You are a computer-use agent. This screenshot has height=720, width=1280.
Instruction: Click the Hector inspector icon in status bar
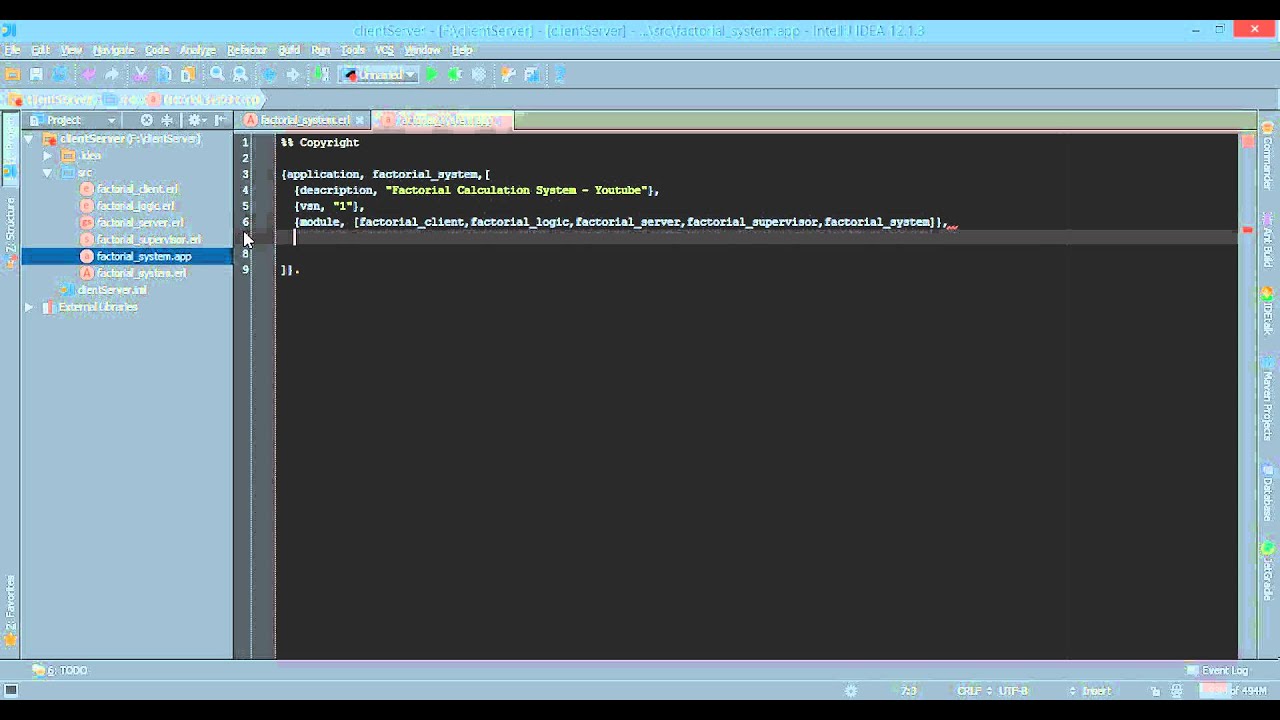tap(1178, 691)
